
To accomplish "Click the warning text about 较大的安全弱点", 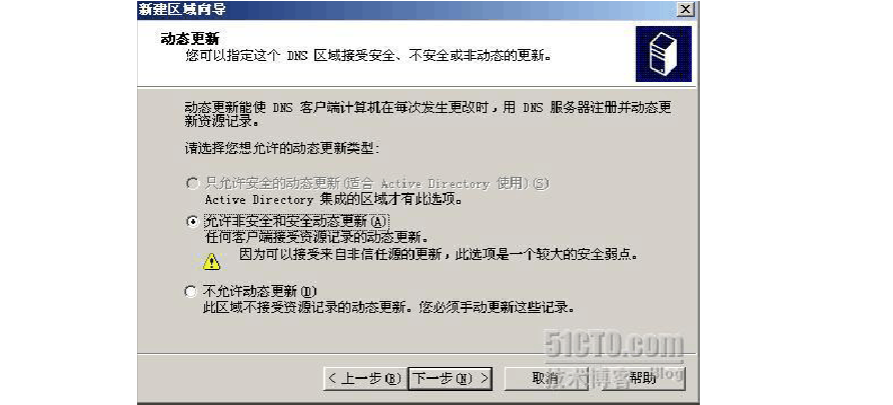I will 438,254.
